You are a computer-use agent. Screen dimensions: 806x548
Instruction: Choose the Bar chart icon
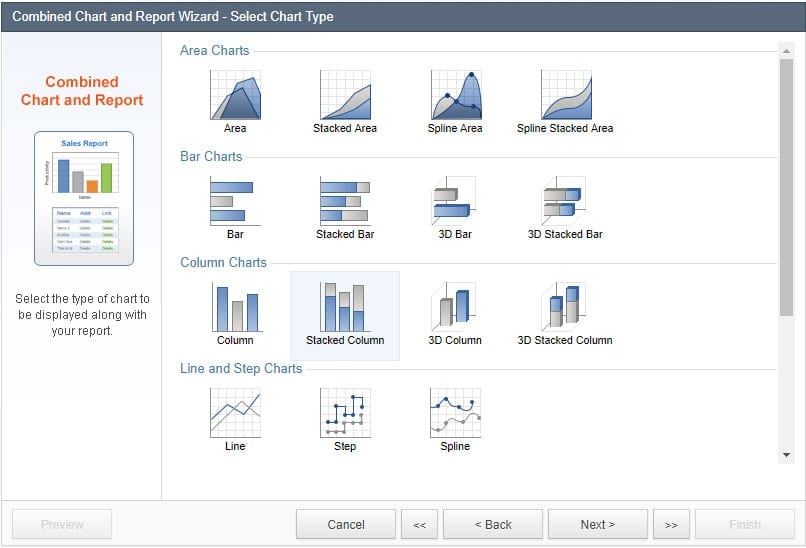point(235,202)
